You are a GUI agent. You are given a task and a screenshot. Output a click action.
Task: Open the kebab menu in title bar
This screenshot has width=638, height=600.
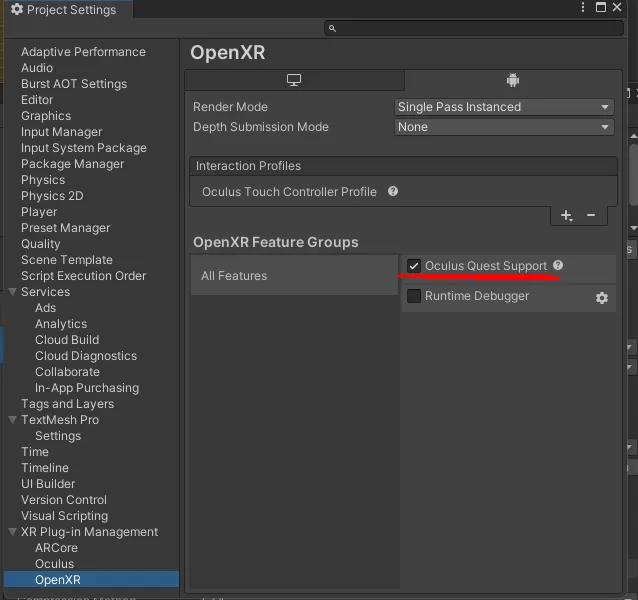click(583, 7)
